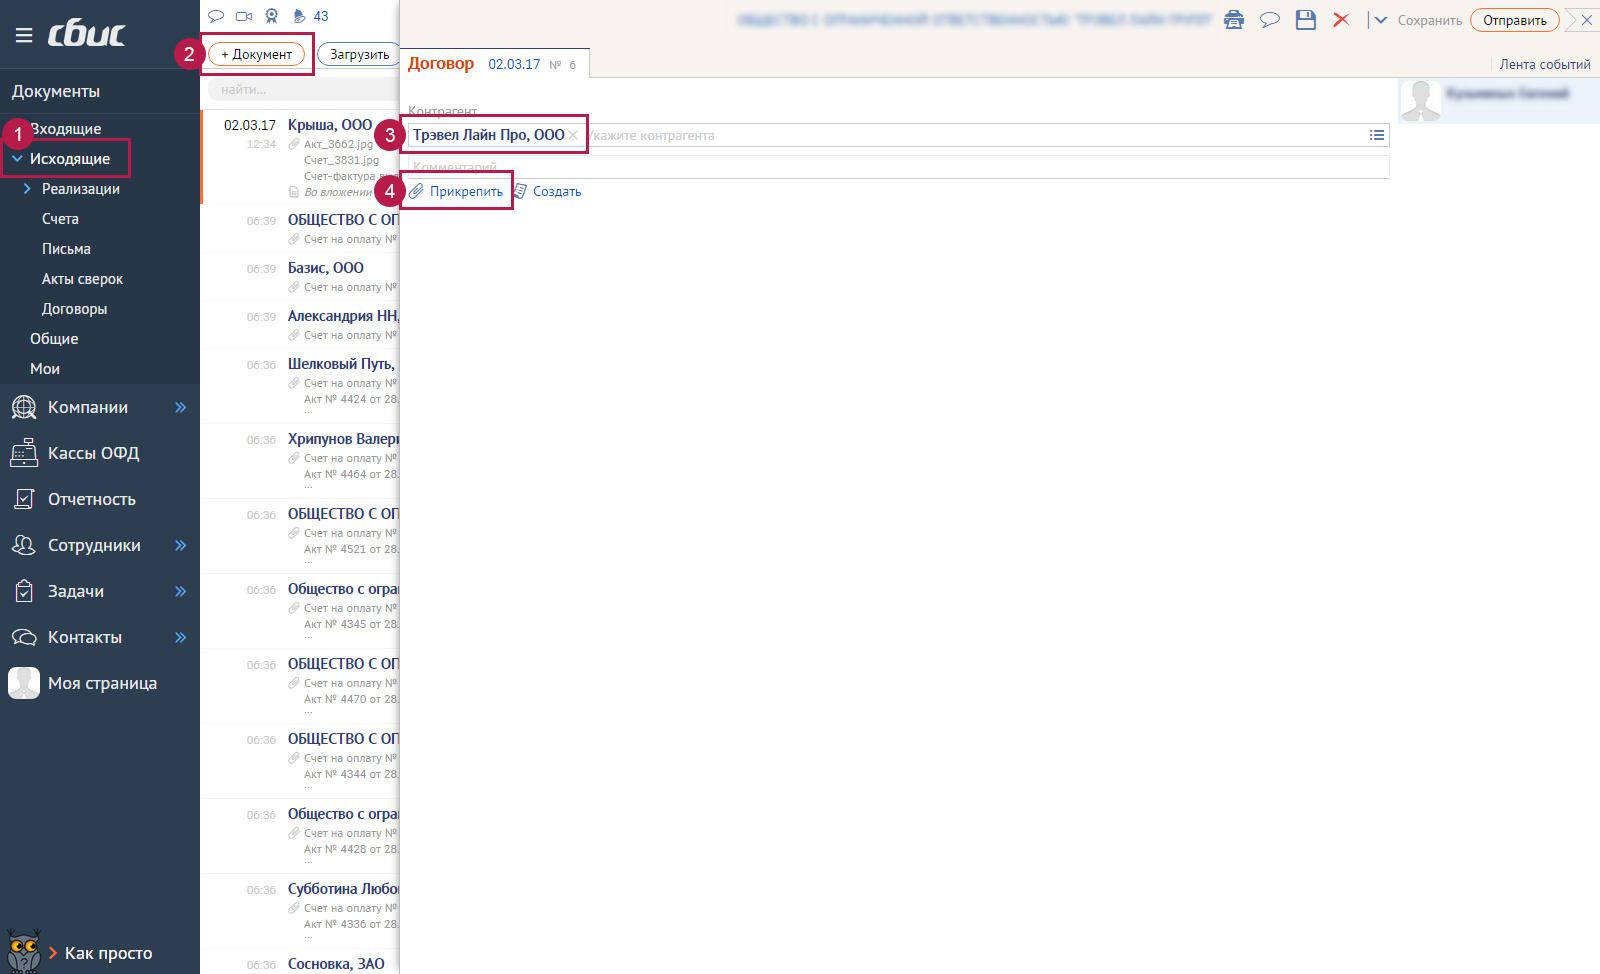1600x974 pixels.
Task: Select Акты сверок folder
Action: click(x=82, y=279)
